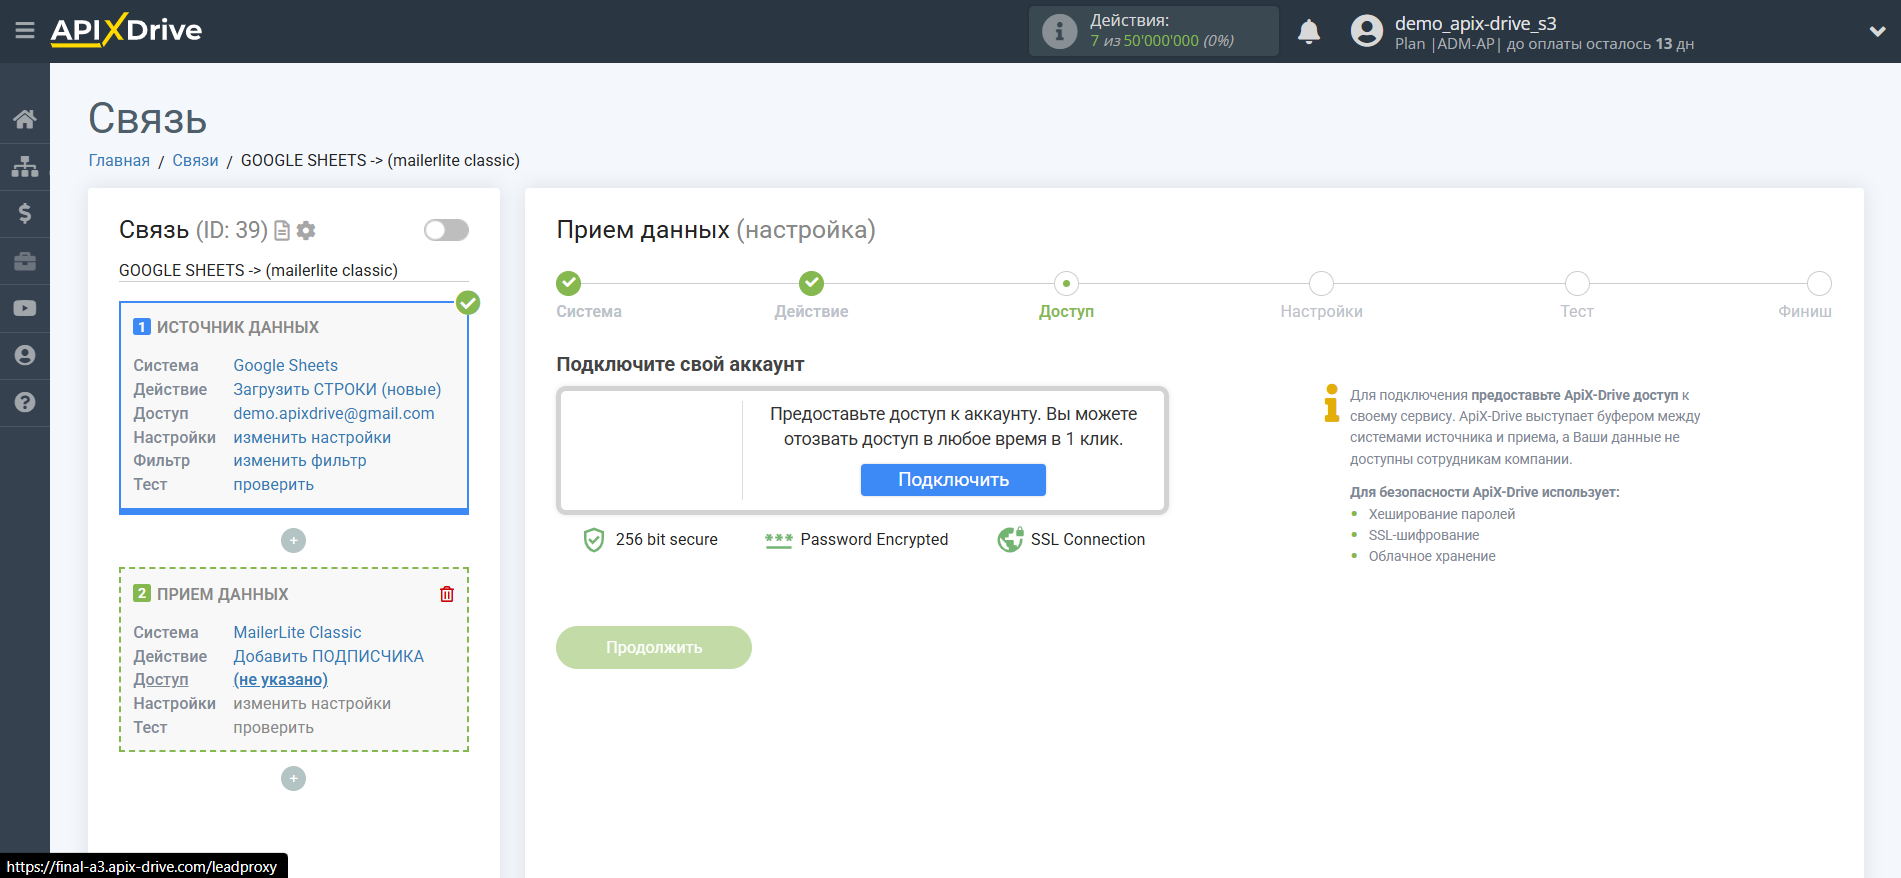The image size is (1901, 878).
Task: Open Загрузить СТРОКИ (новые) action link
Action: tap(337, 390)
